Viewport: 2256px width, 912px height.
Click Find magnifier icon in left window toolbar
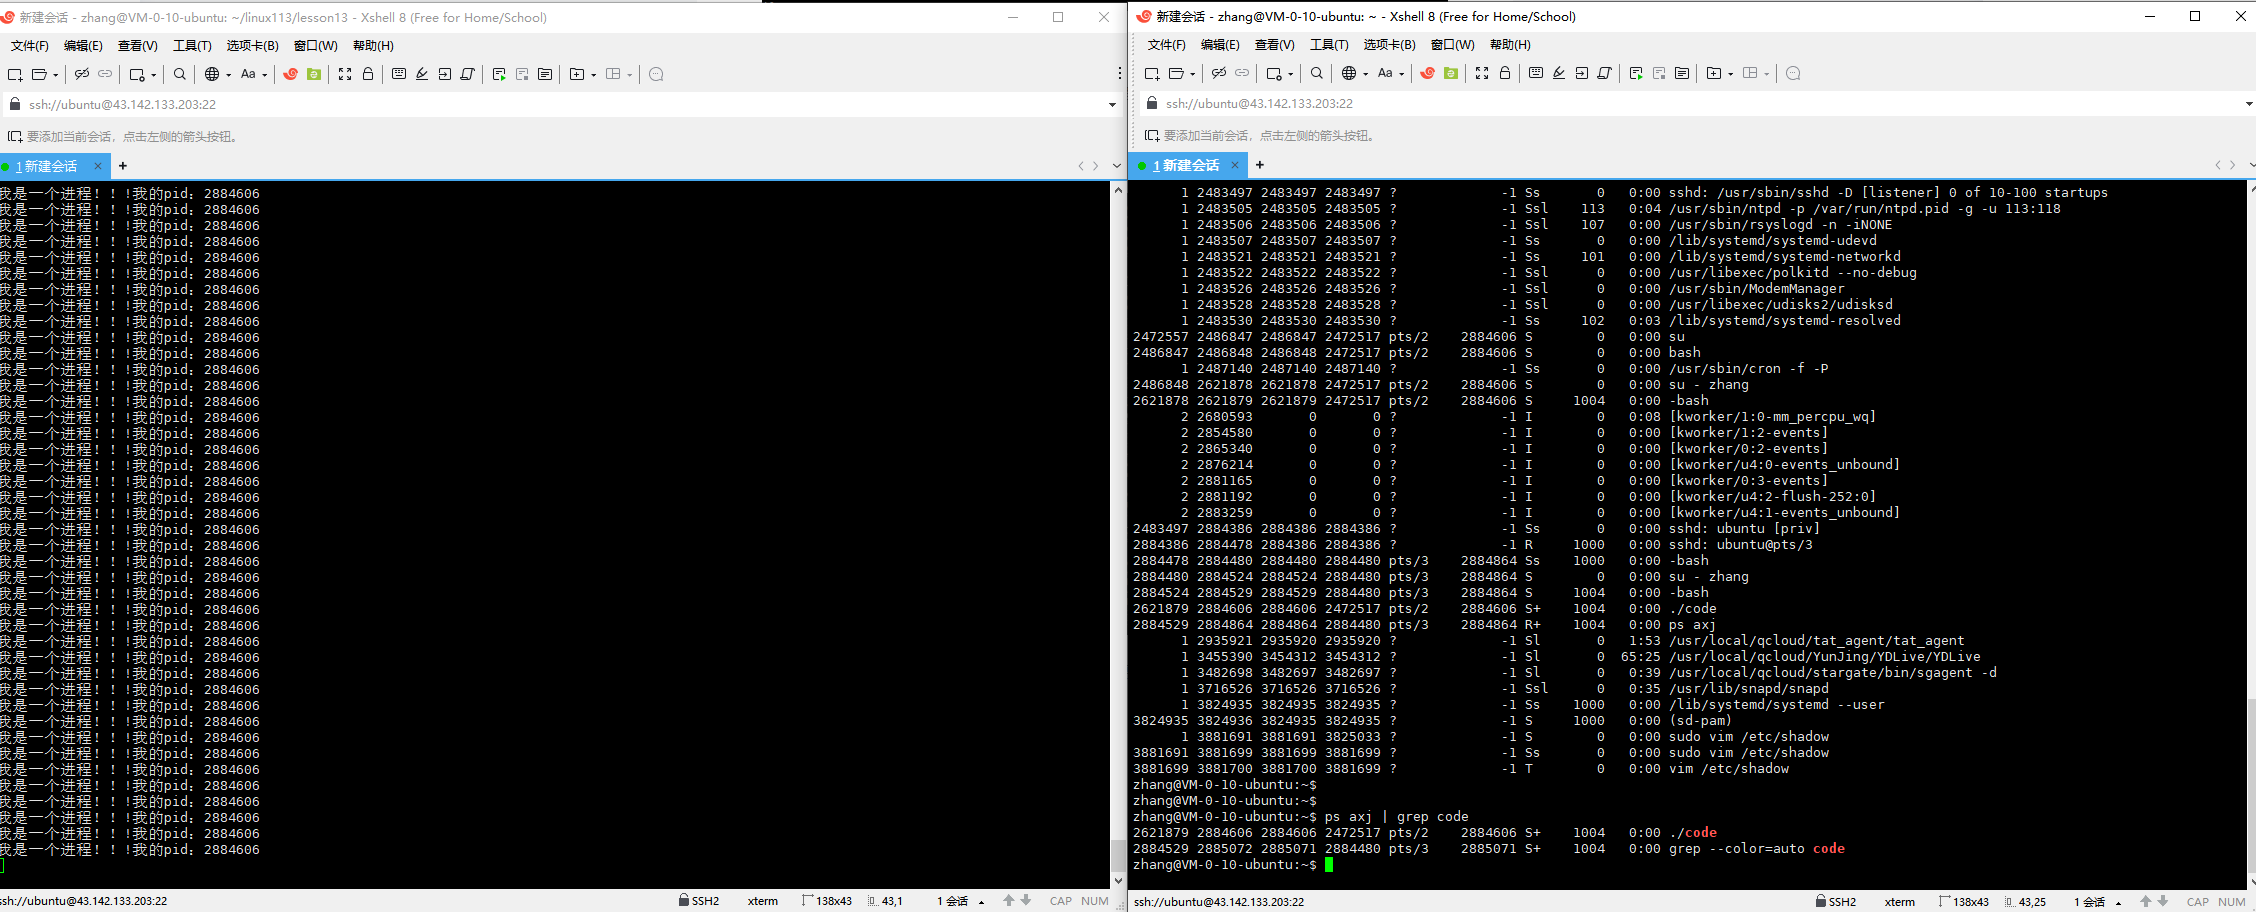tap(180, 74)
